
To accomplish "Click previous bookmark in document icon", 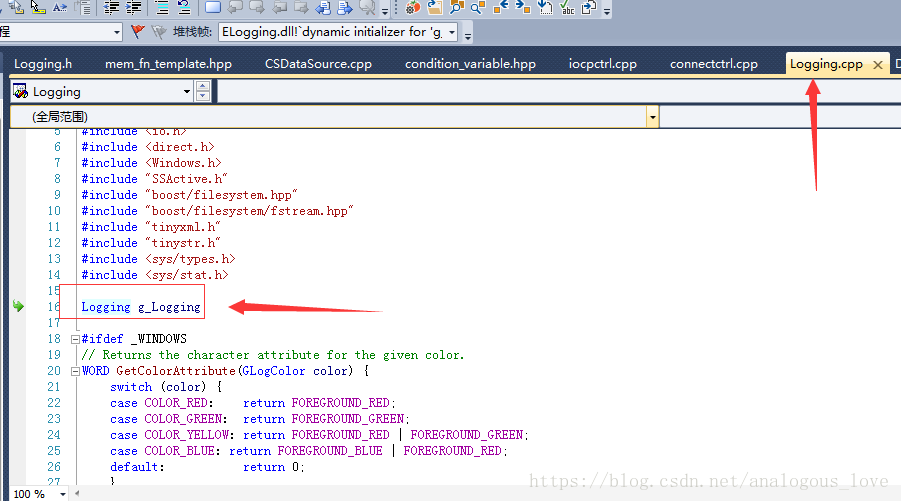I will coord(323,7).
